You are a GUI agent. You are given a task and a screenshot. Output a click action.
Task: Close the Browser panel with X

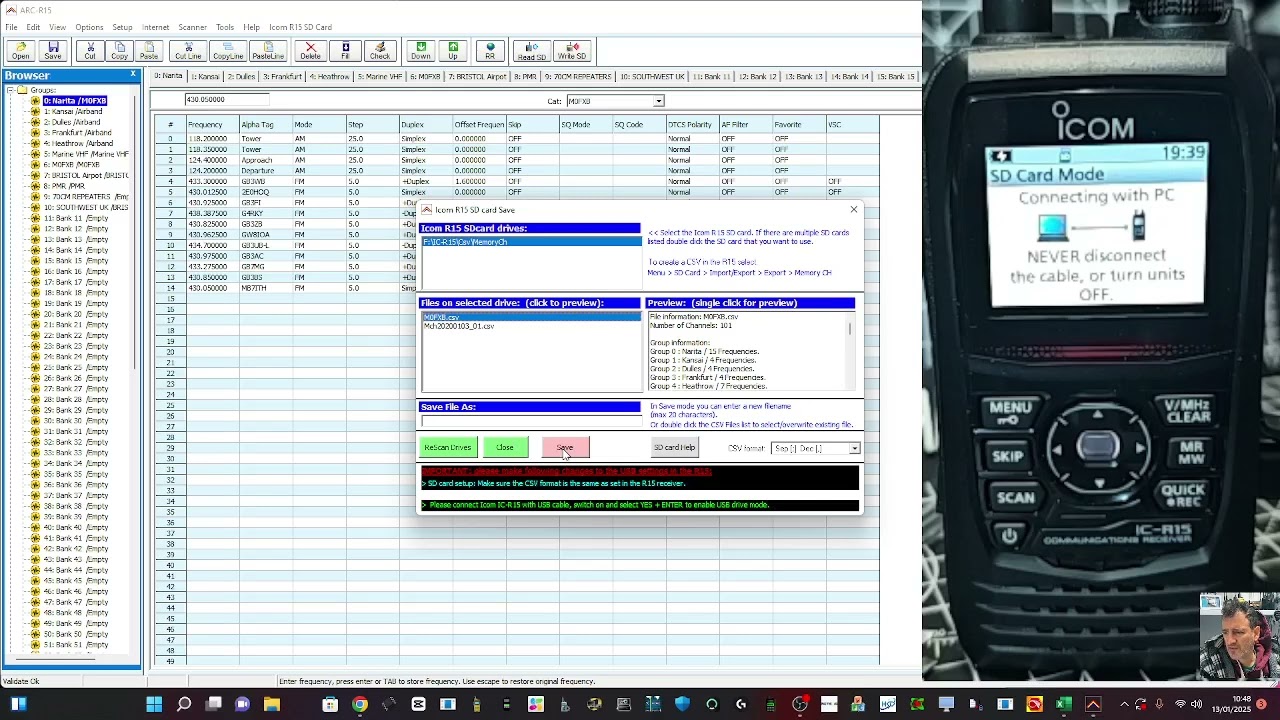(x=133, y=75)
